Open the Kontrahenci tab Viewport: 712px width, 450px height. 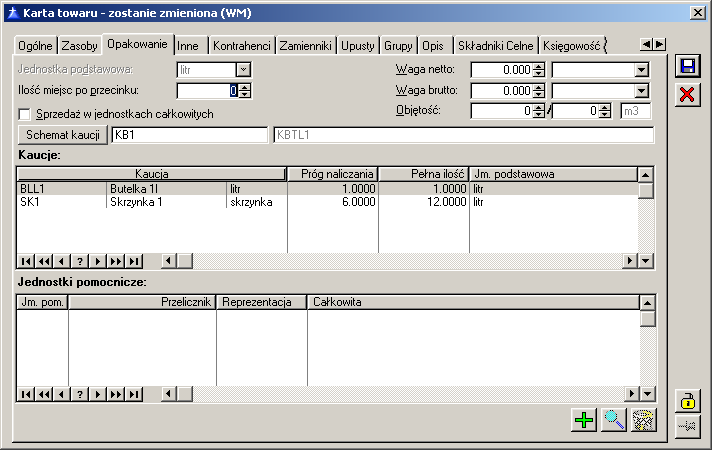point(242,46)
